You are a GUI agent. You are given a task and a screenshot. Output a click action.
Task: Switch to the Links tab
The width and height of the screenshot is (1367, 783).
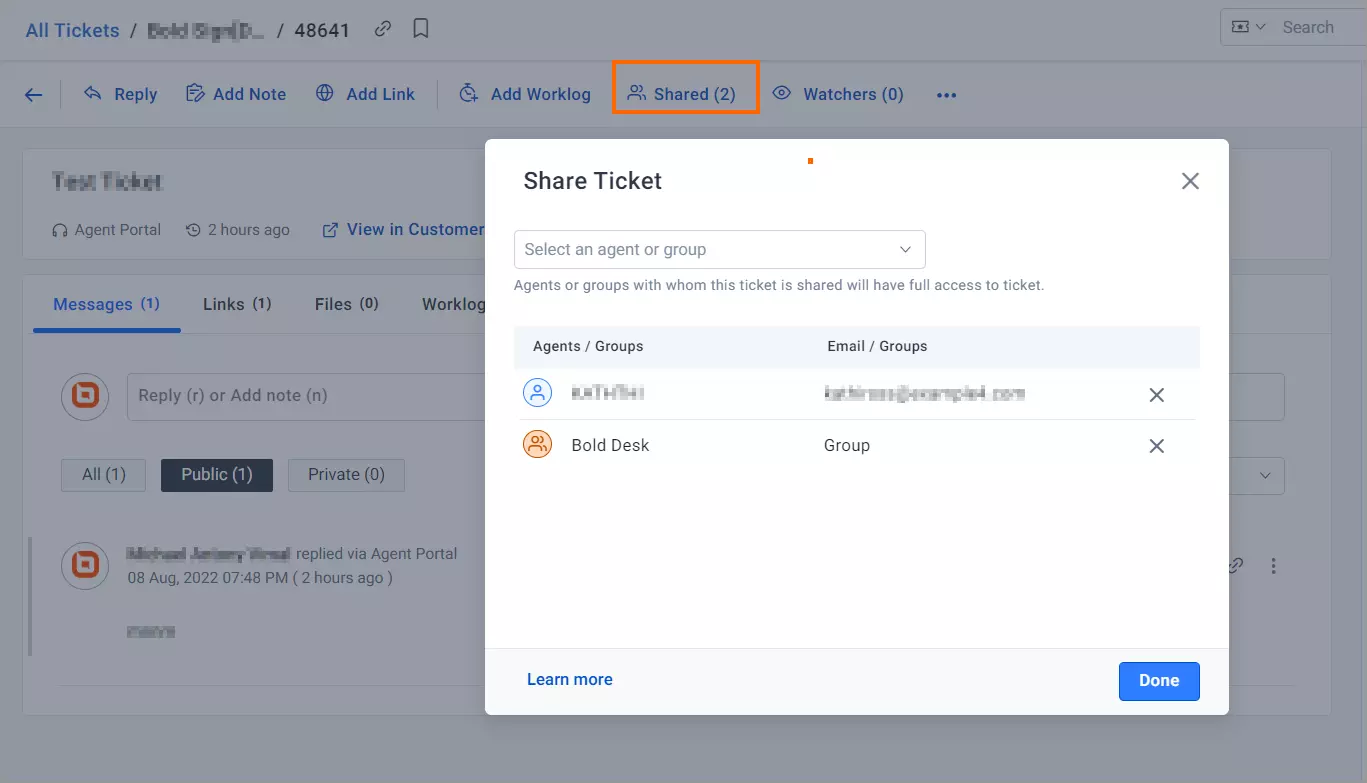[x=237, y=304]
